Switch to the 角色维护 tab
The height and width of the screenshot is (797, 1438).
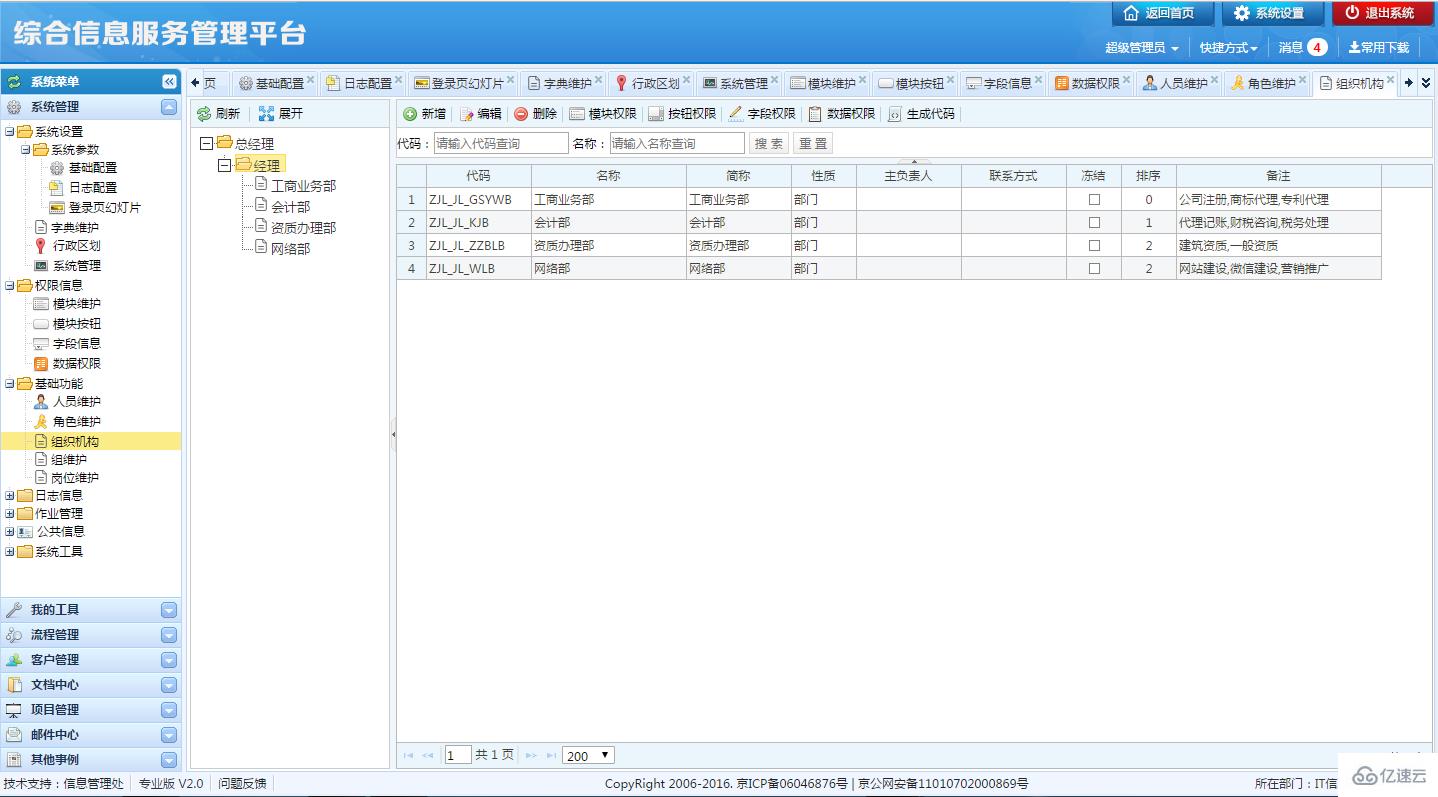tap(1267, 83)
